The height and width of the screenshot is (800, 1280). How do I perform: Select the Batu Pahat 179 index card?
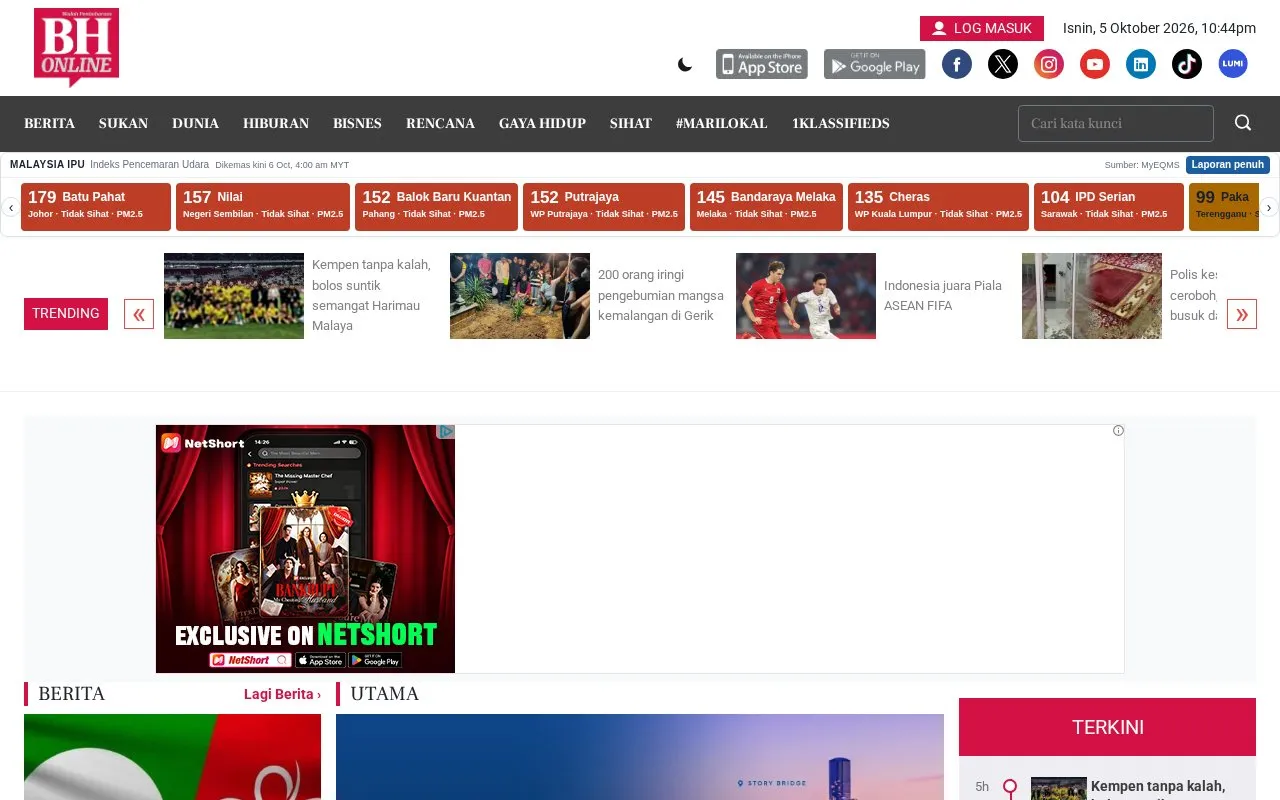pos(96,207)
